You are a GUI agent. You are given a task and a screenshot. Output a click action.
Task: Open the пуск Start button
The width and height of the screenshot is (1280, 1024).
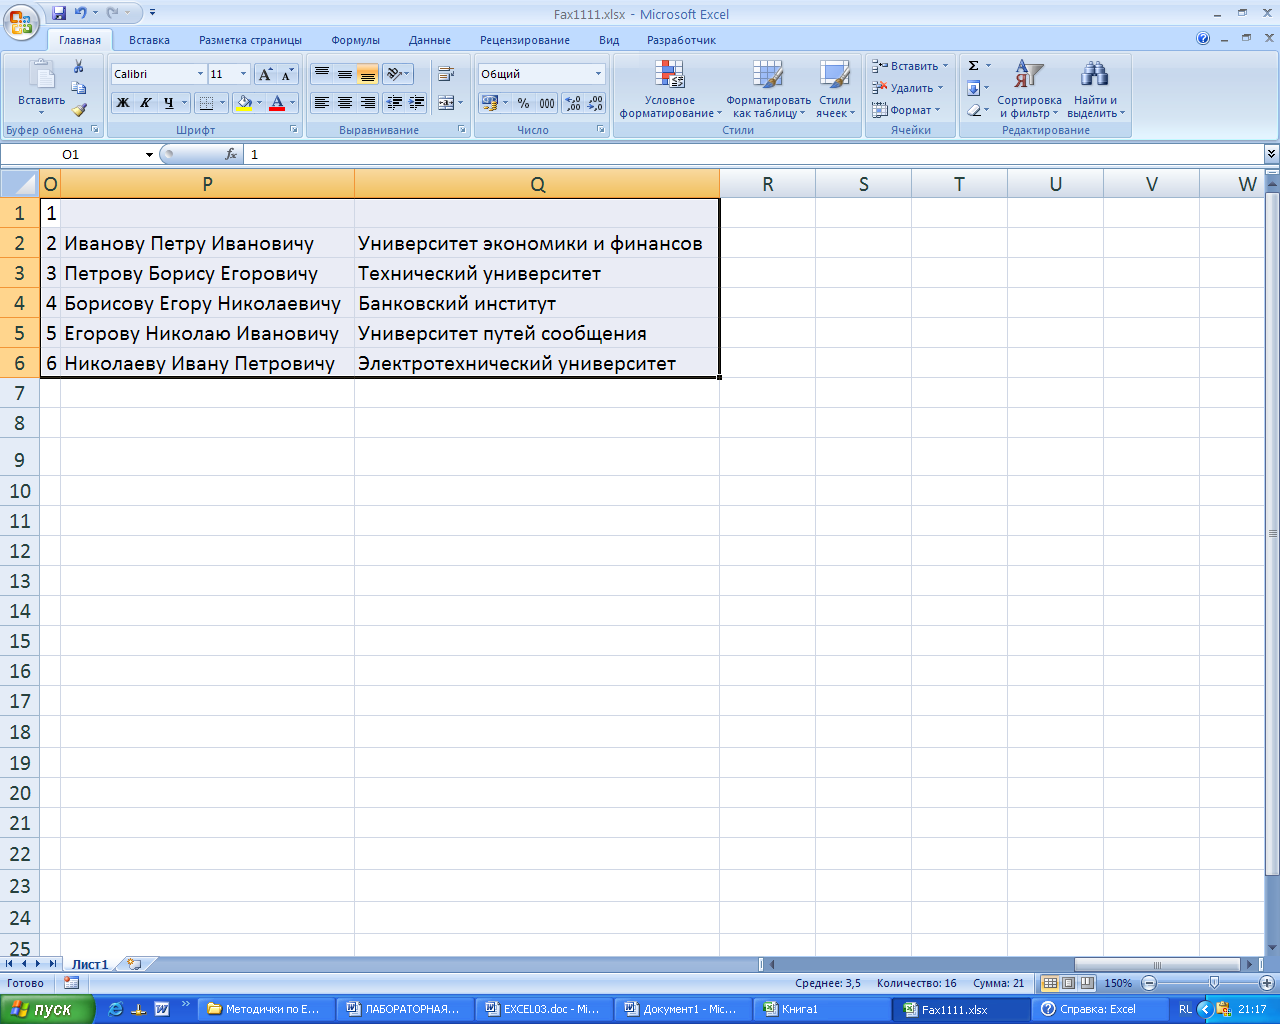point(47,1009)
